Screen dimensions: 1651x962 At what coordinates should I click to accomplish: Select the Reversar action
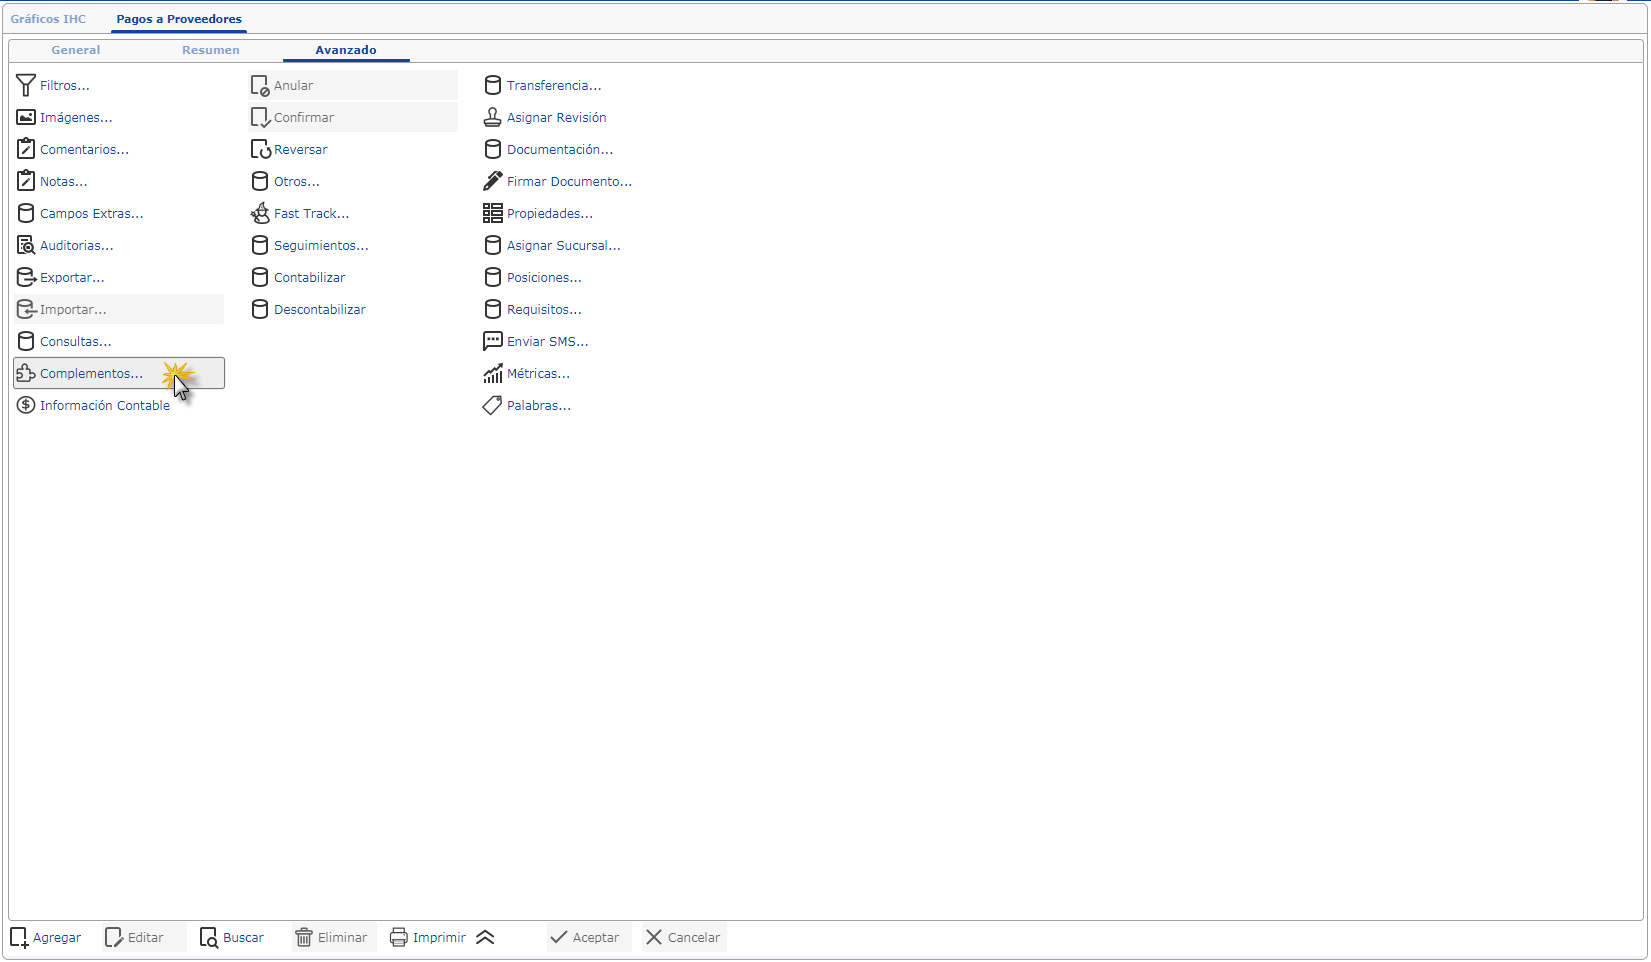point(300,150)
